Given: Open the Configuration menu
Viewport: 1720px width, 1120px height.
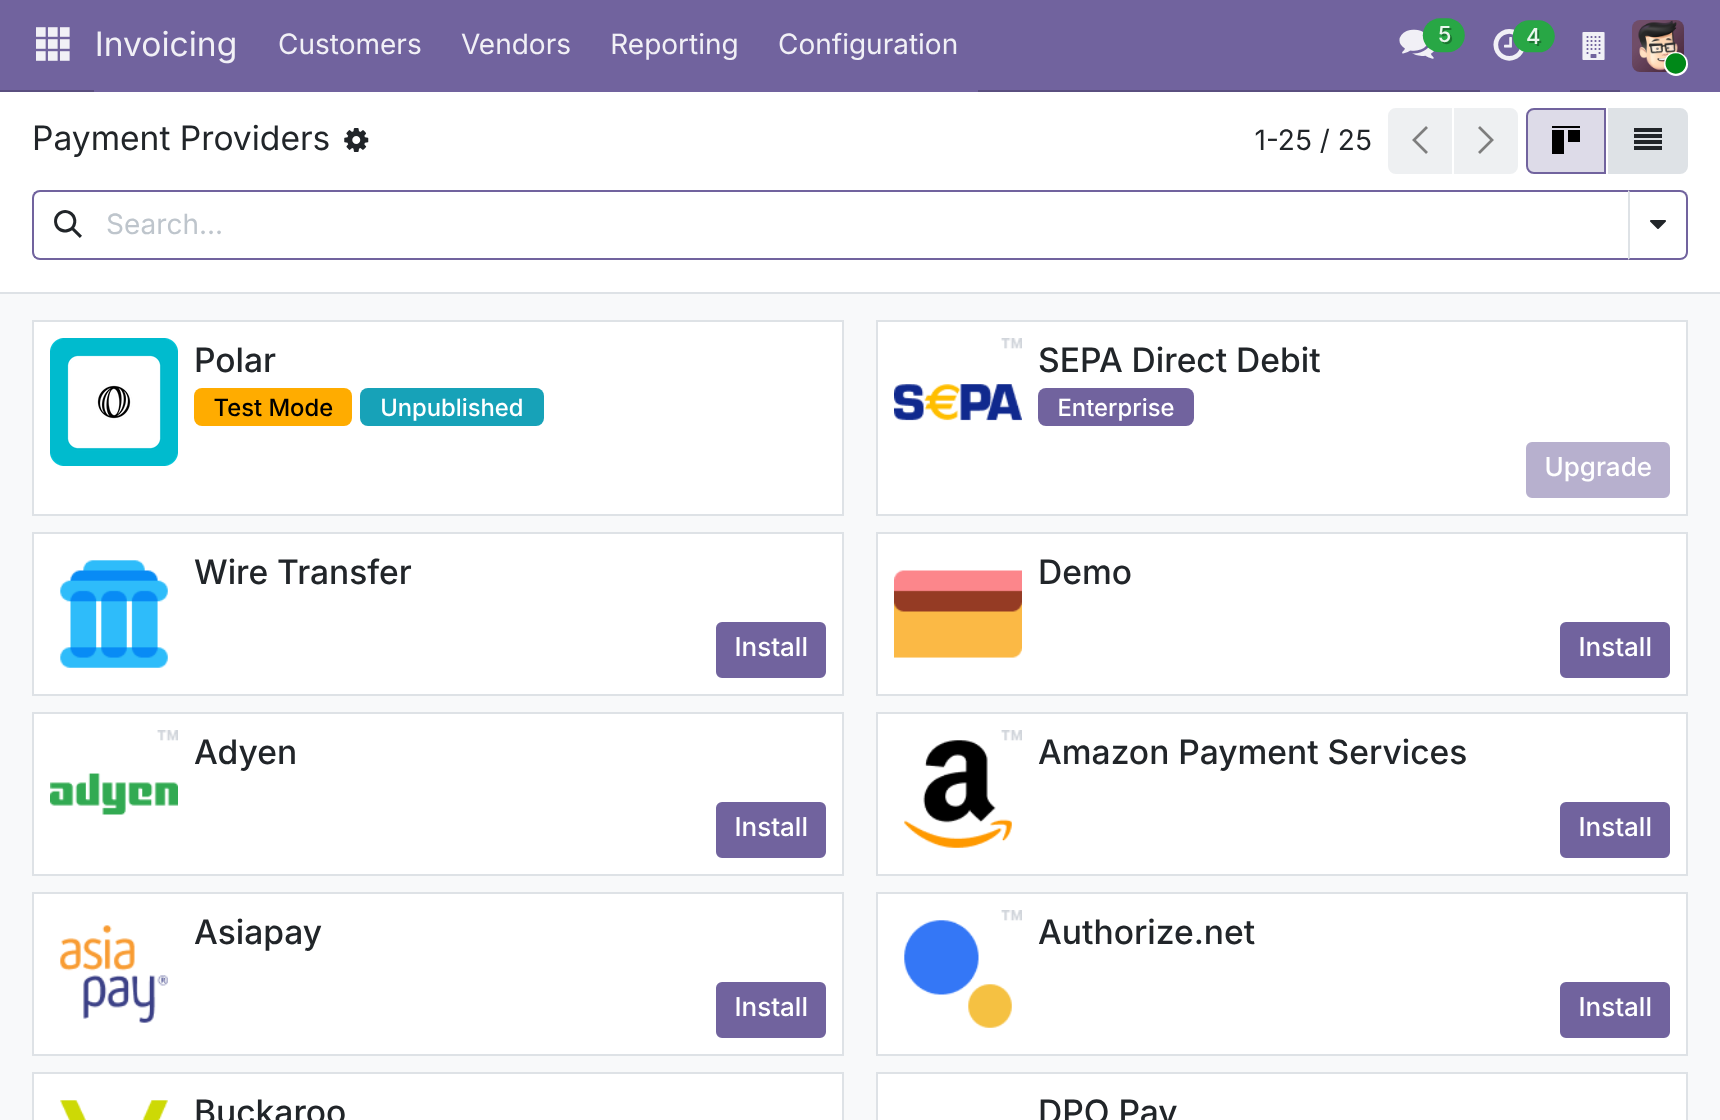Looking at the screenshot, I should (x=868, y=44).
